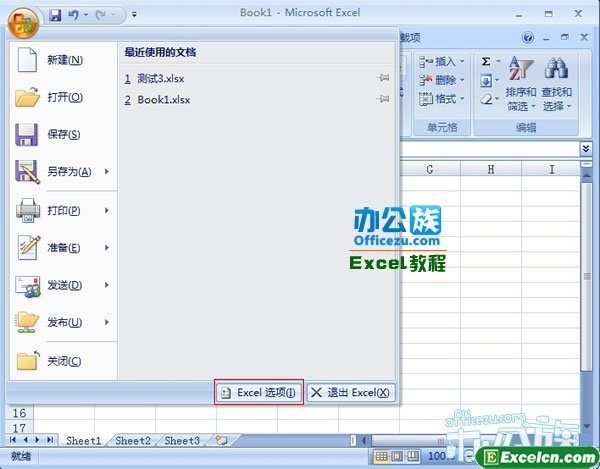Click the AutoSum sigma icon
The height and width of the screenshot is (469, 600).
tap(486, 61)
